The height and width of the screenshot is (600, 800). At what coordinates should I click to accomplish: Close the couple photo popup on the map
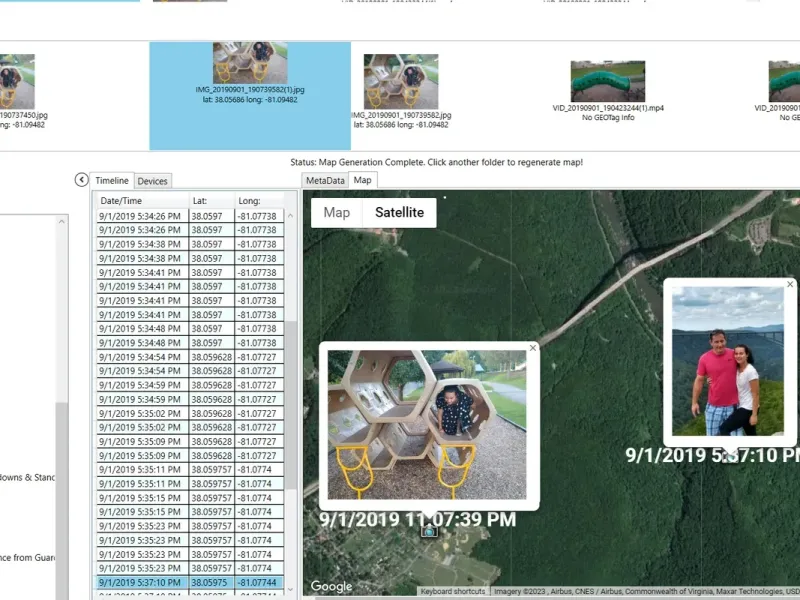(x=790, y=284)
